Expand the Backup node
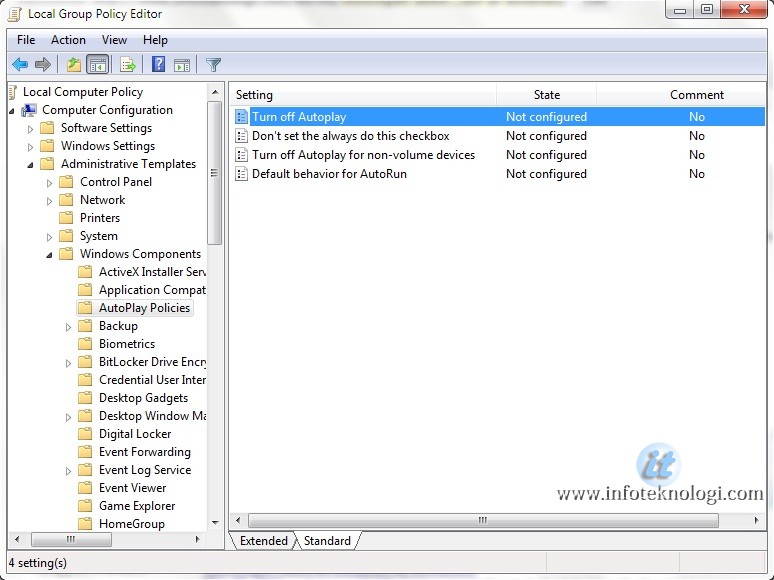 click(x=69, y=327)
